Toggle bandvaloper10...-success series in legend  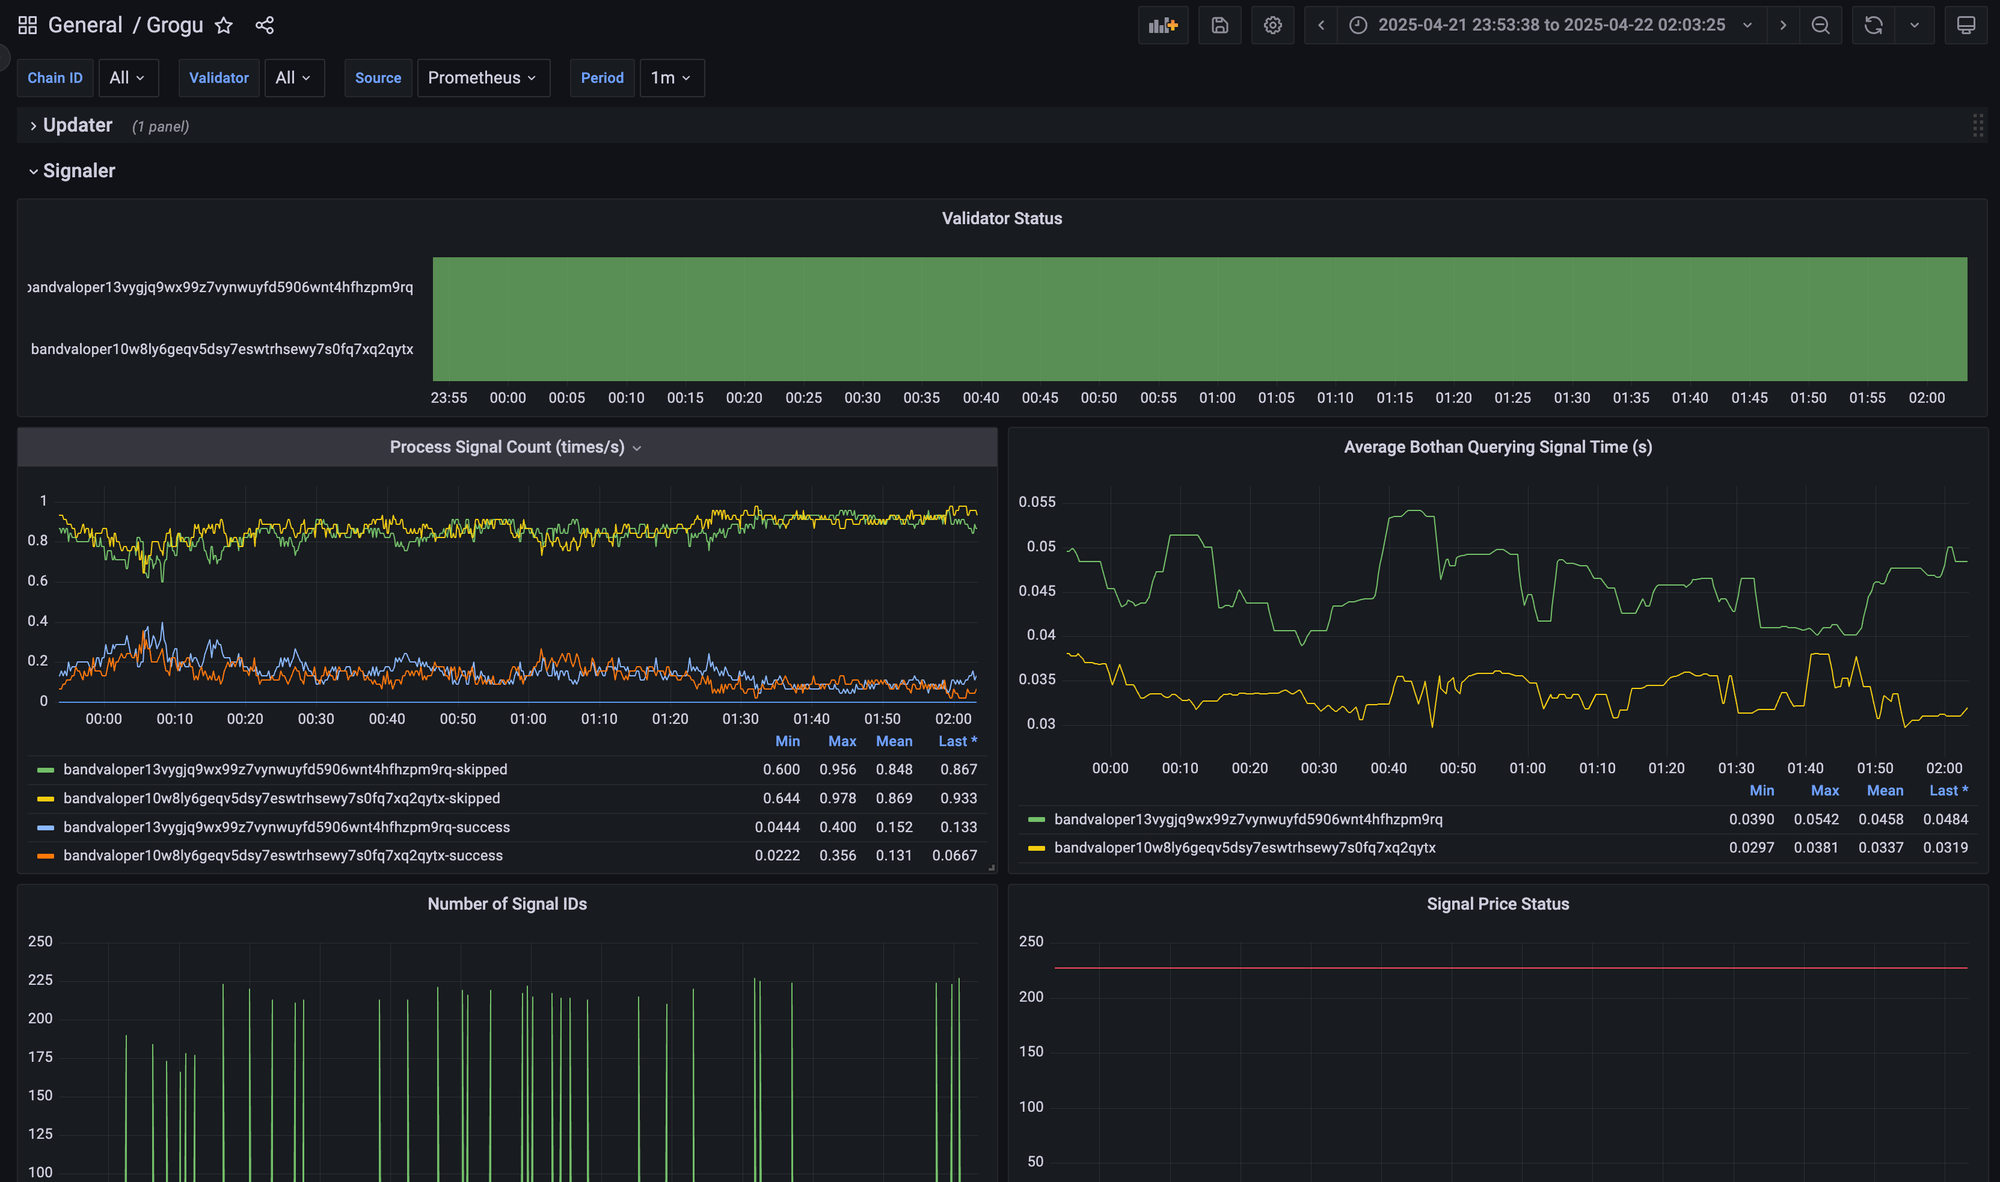click(x=283, y=855)
